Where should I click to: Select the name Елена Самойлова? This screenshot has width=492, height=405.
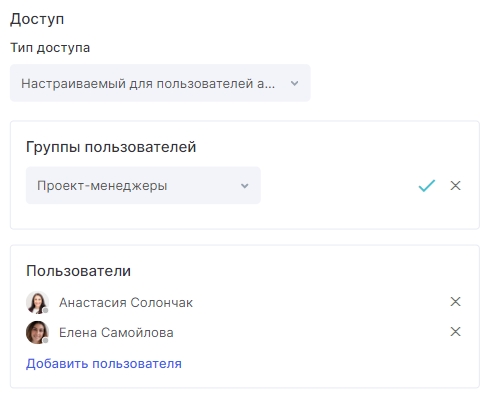[x=116, y=333]
